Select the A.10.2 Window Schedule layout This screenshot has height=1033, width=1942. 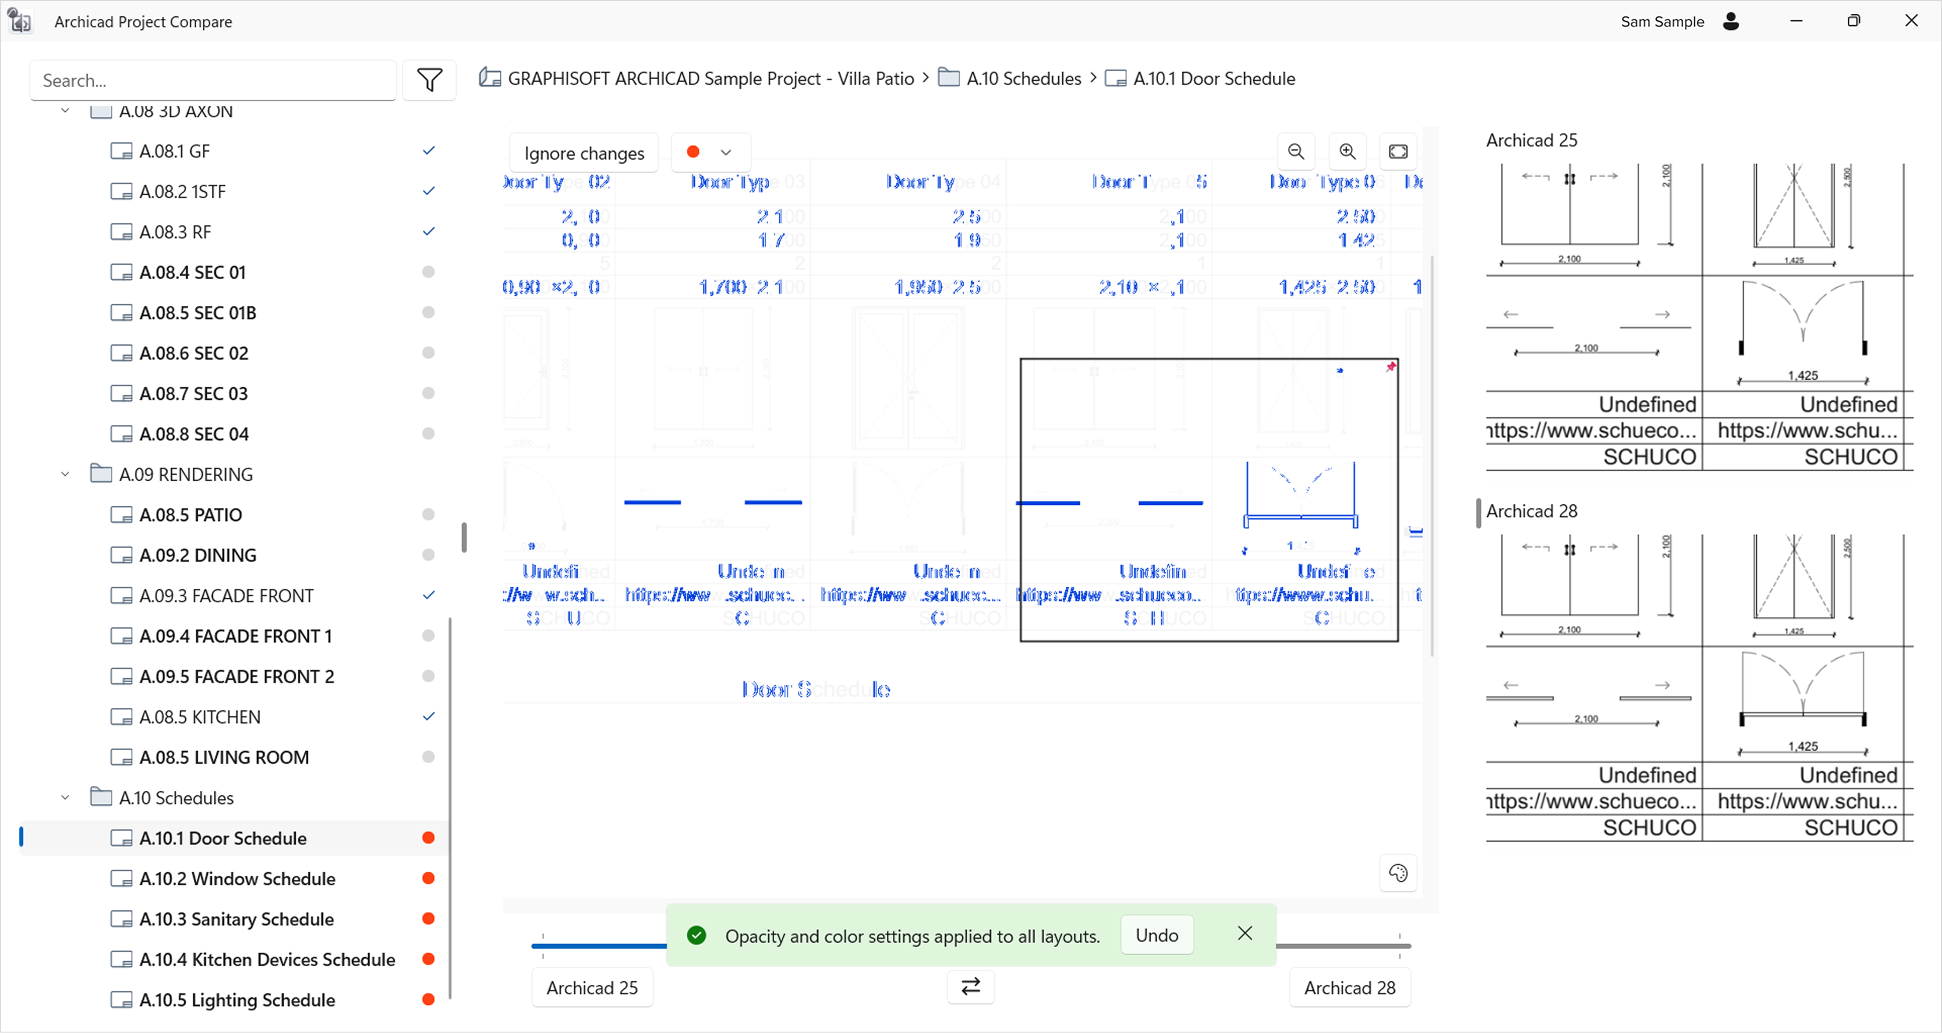point(237,879)
